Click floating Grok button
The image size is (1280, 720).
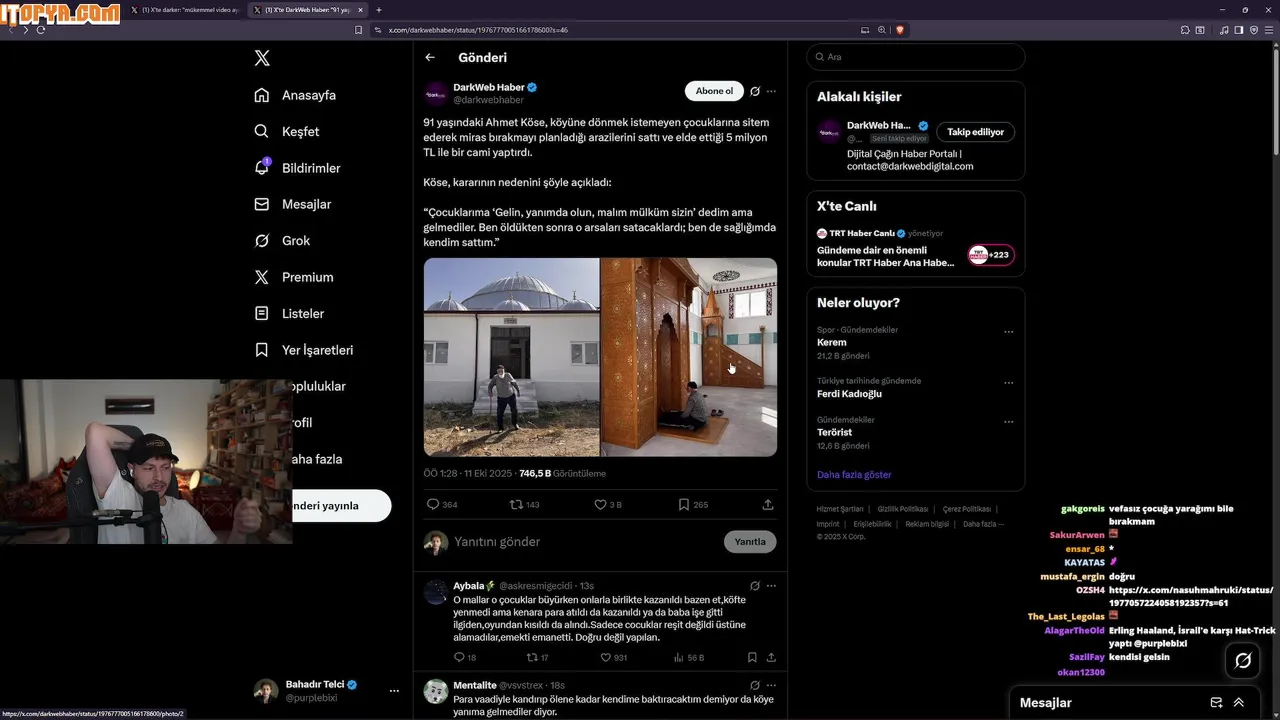point(1243,660)
